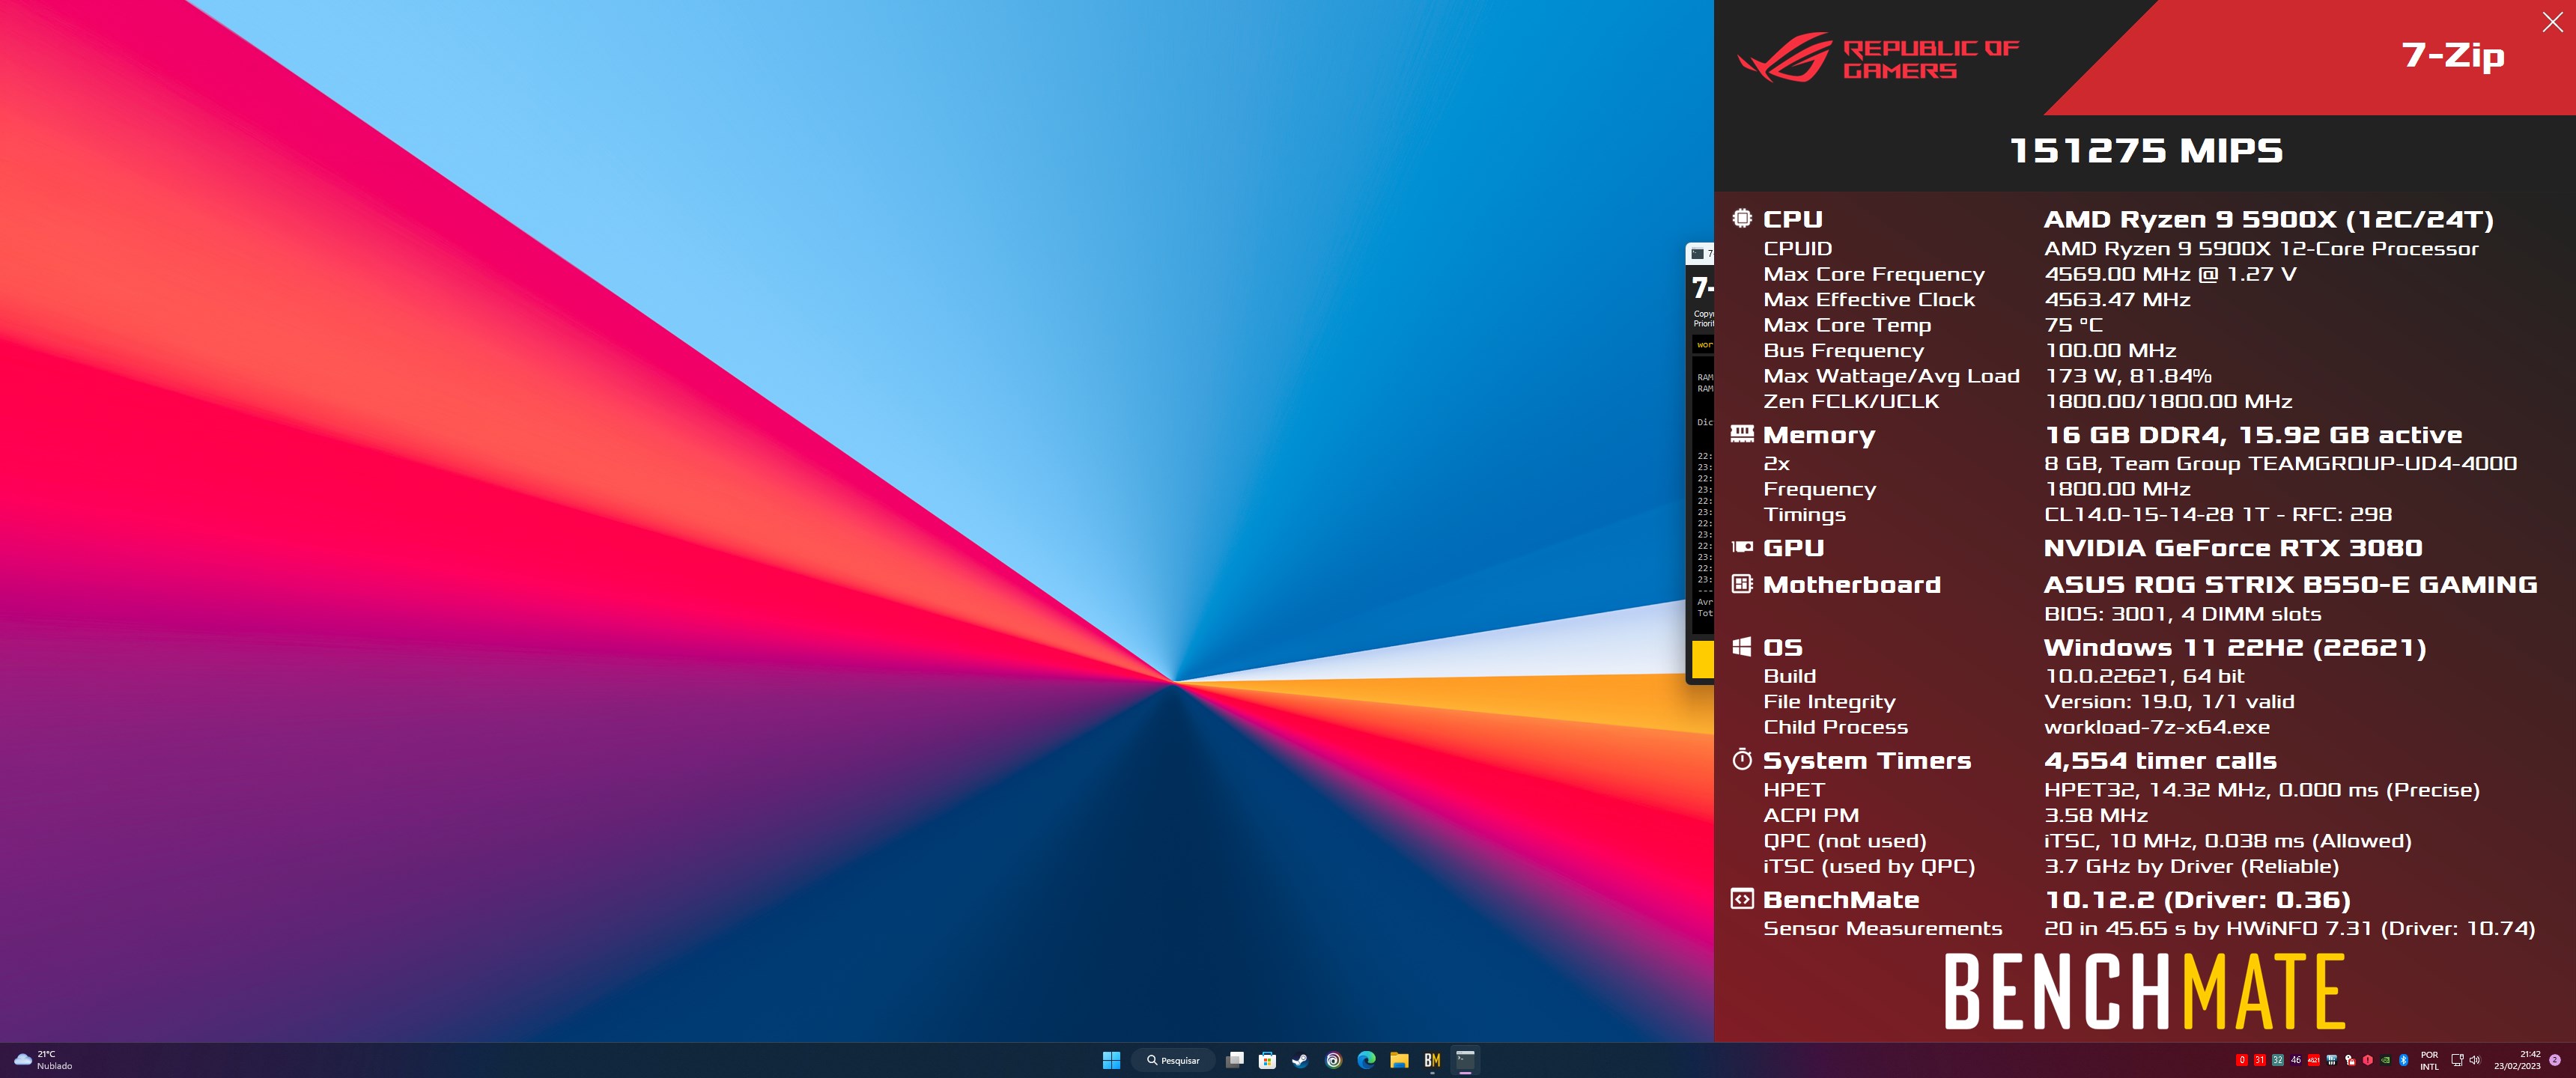Viewport: 2576px width, 1078px height.
Task: Click the ASUS ROG STRIX B550-E GAMING text
Action: point(2291,584)
